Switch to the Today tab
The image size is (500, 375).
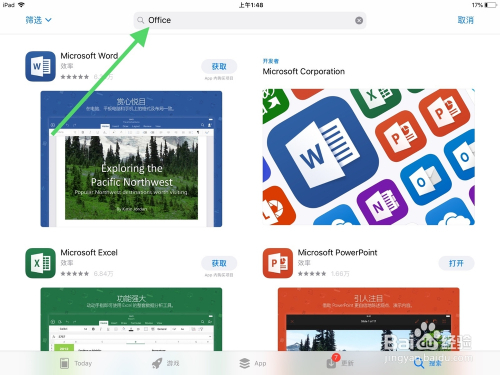point(76,363)
